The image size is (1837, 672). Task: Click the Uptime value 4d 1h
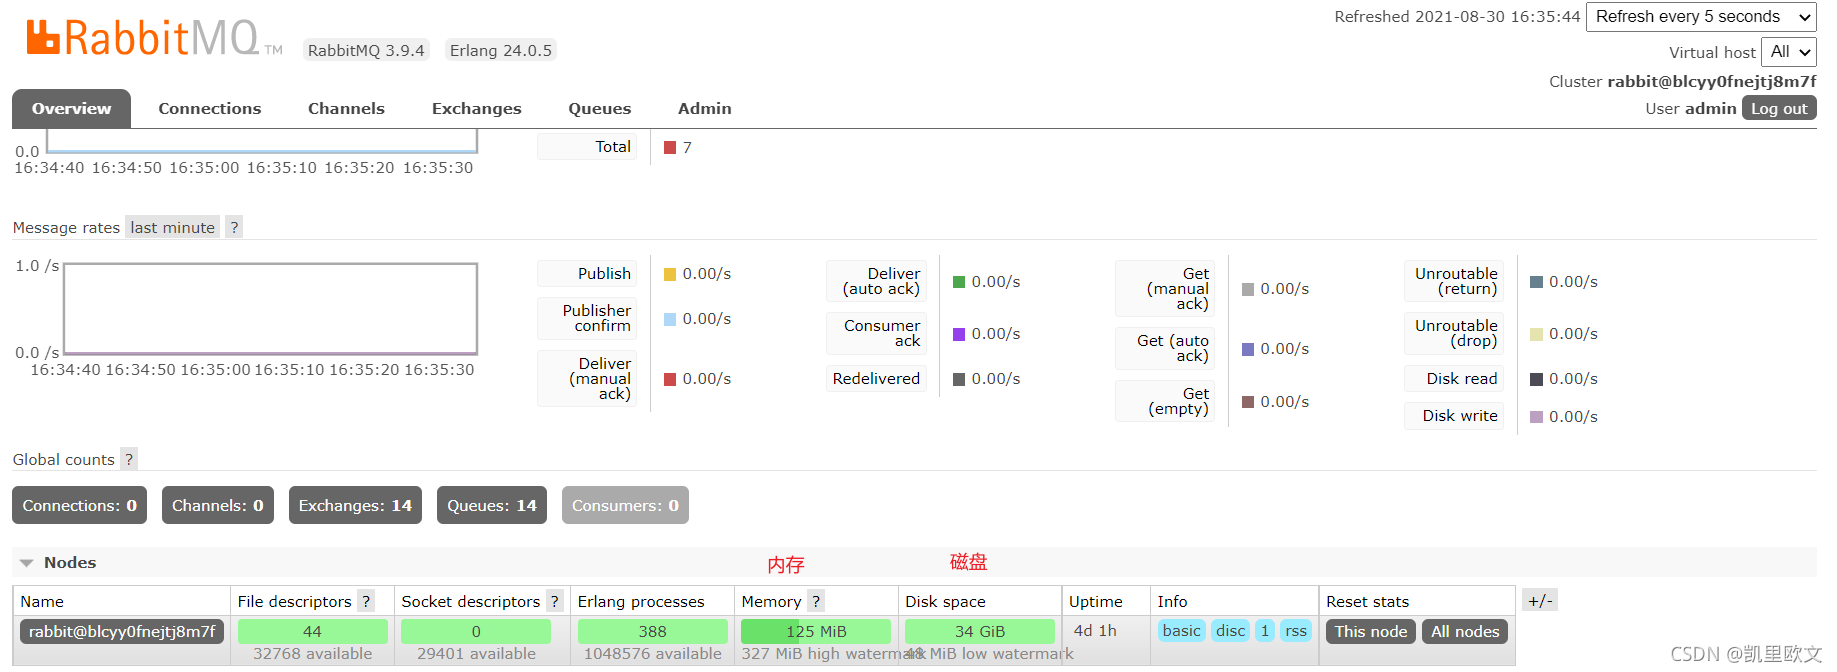tap(1095, 630)
